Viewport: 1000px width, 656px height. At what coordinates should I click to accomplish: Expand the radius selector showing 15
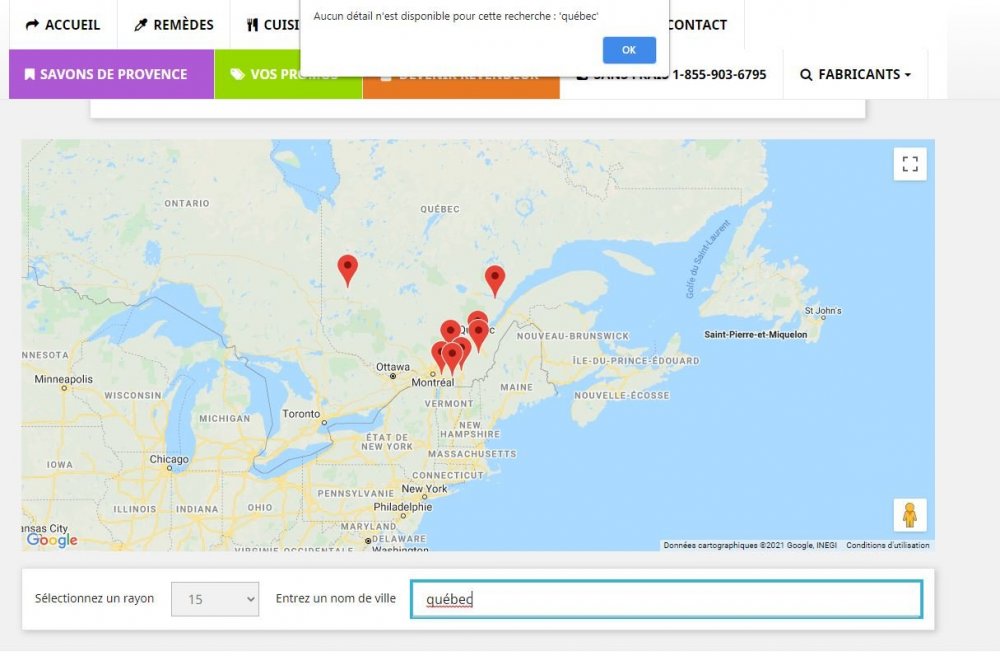pyautogui.click(x=215, y=598)
